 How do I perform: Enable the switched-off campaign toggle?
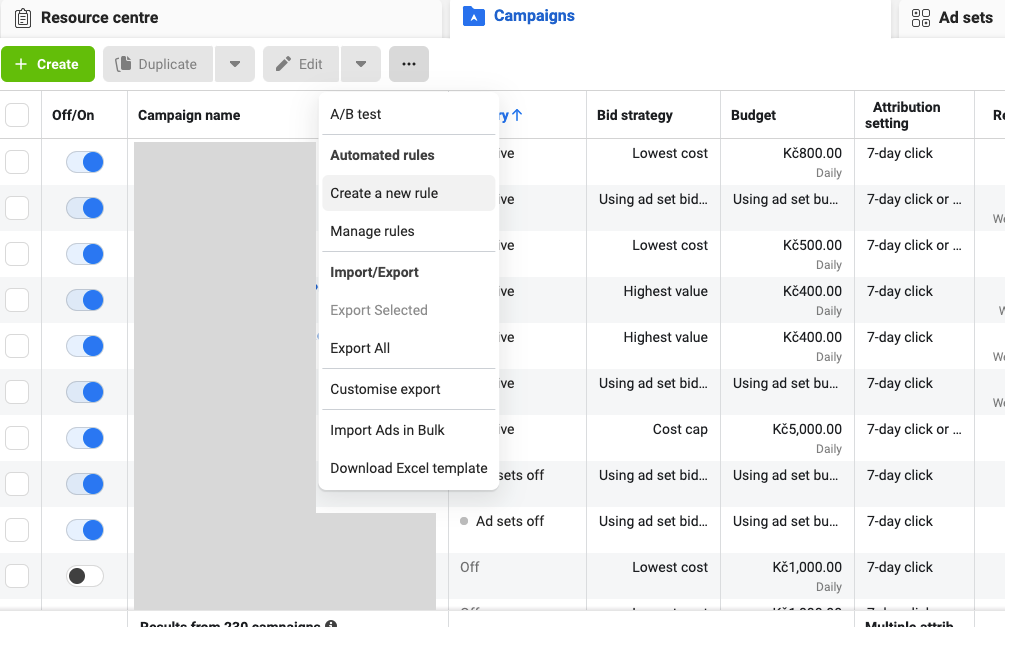pyautogui.click(x=85, y=576)
